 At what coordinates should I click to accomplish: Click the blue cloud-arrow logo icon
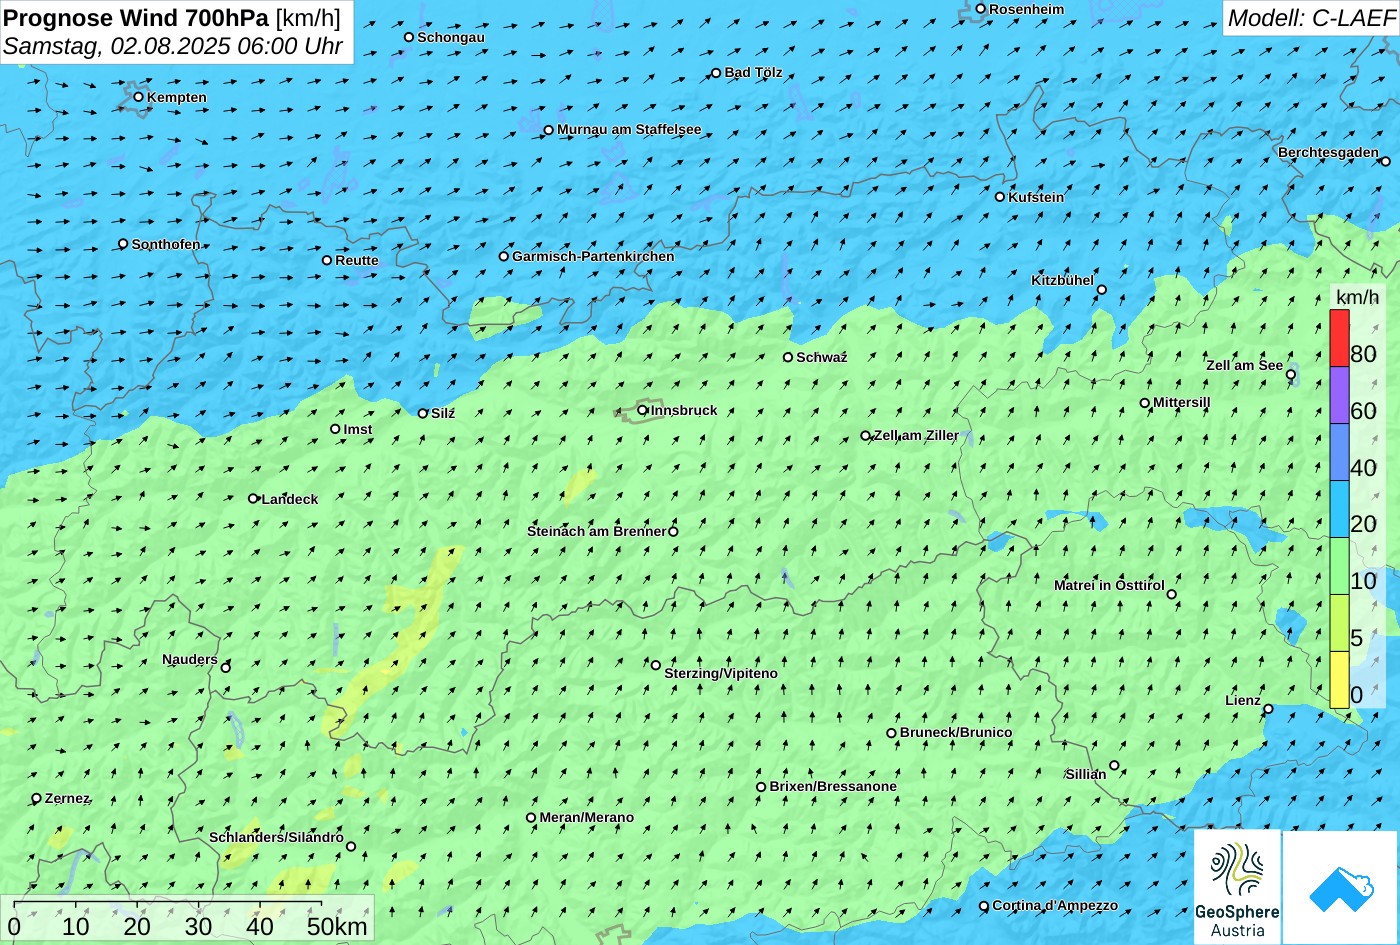click(1340, 888)
